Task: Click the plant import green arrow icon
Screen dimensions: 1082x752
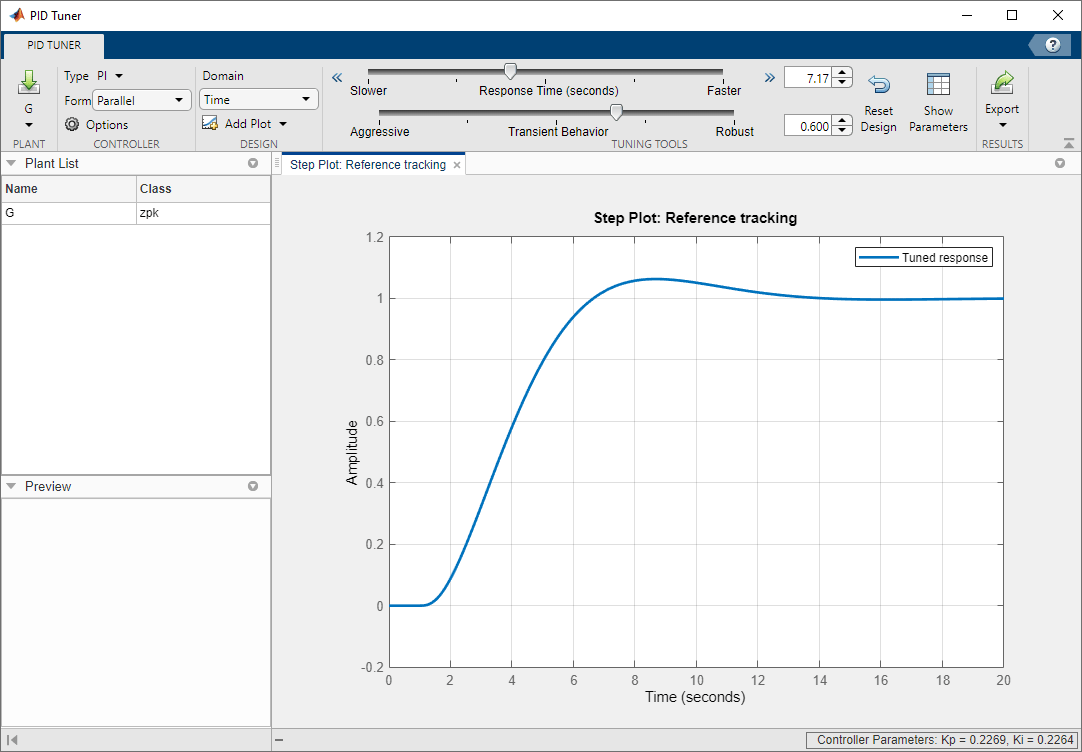Action: tap(28, 84)
